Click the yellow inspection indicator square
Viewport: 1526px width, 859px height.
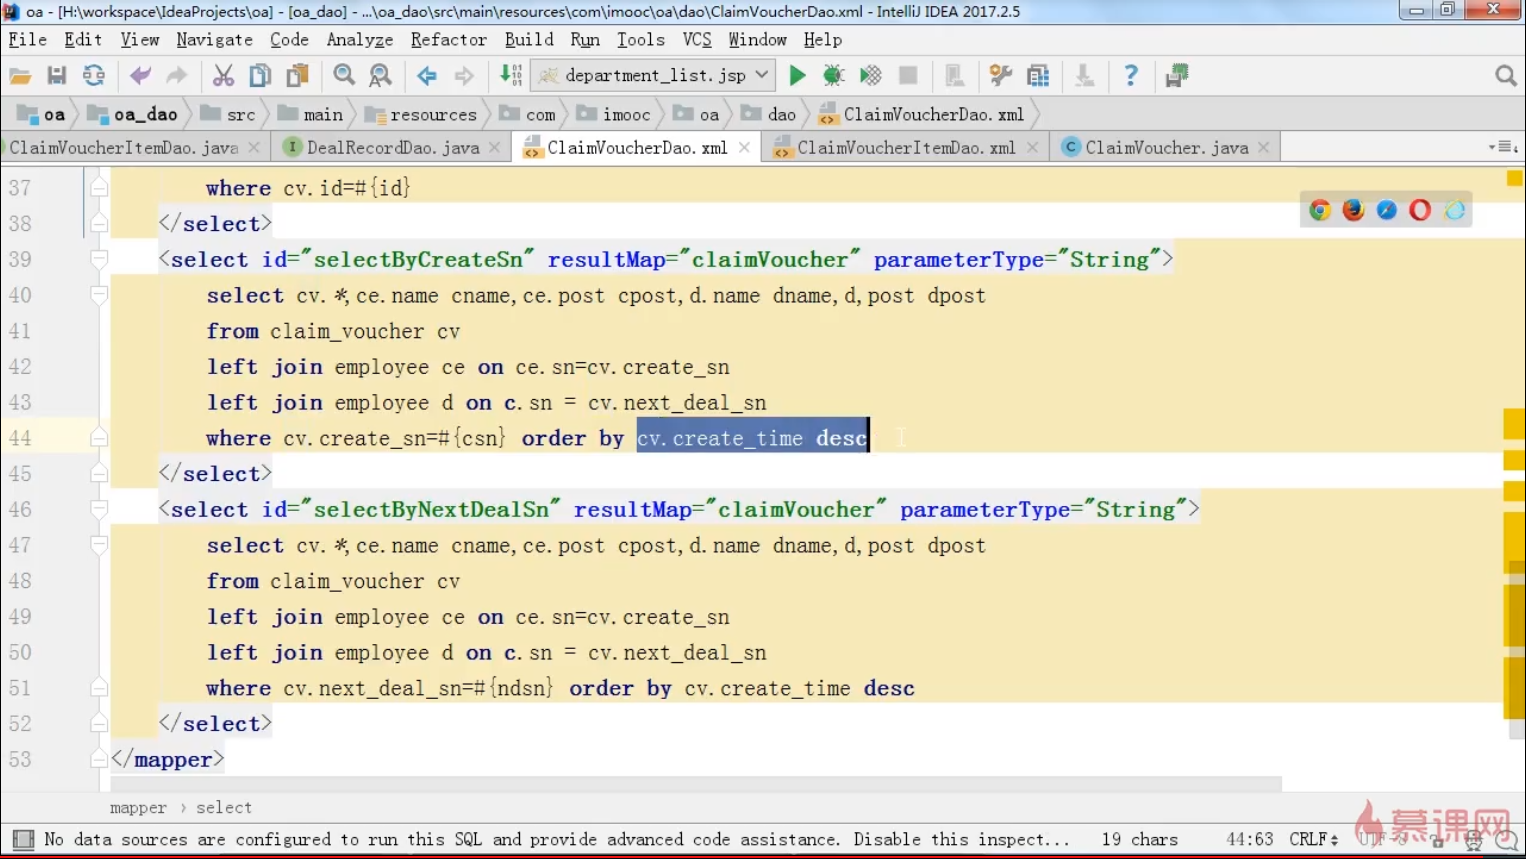tap(1514, 179)
